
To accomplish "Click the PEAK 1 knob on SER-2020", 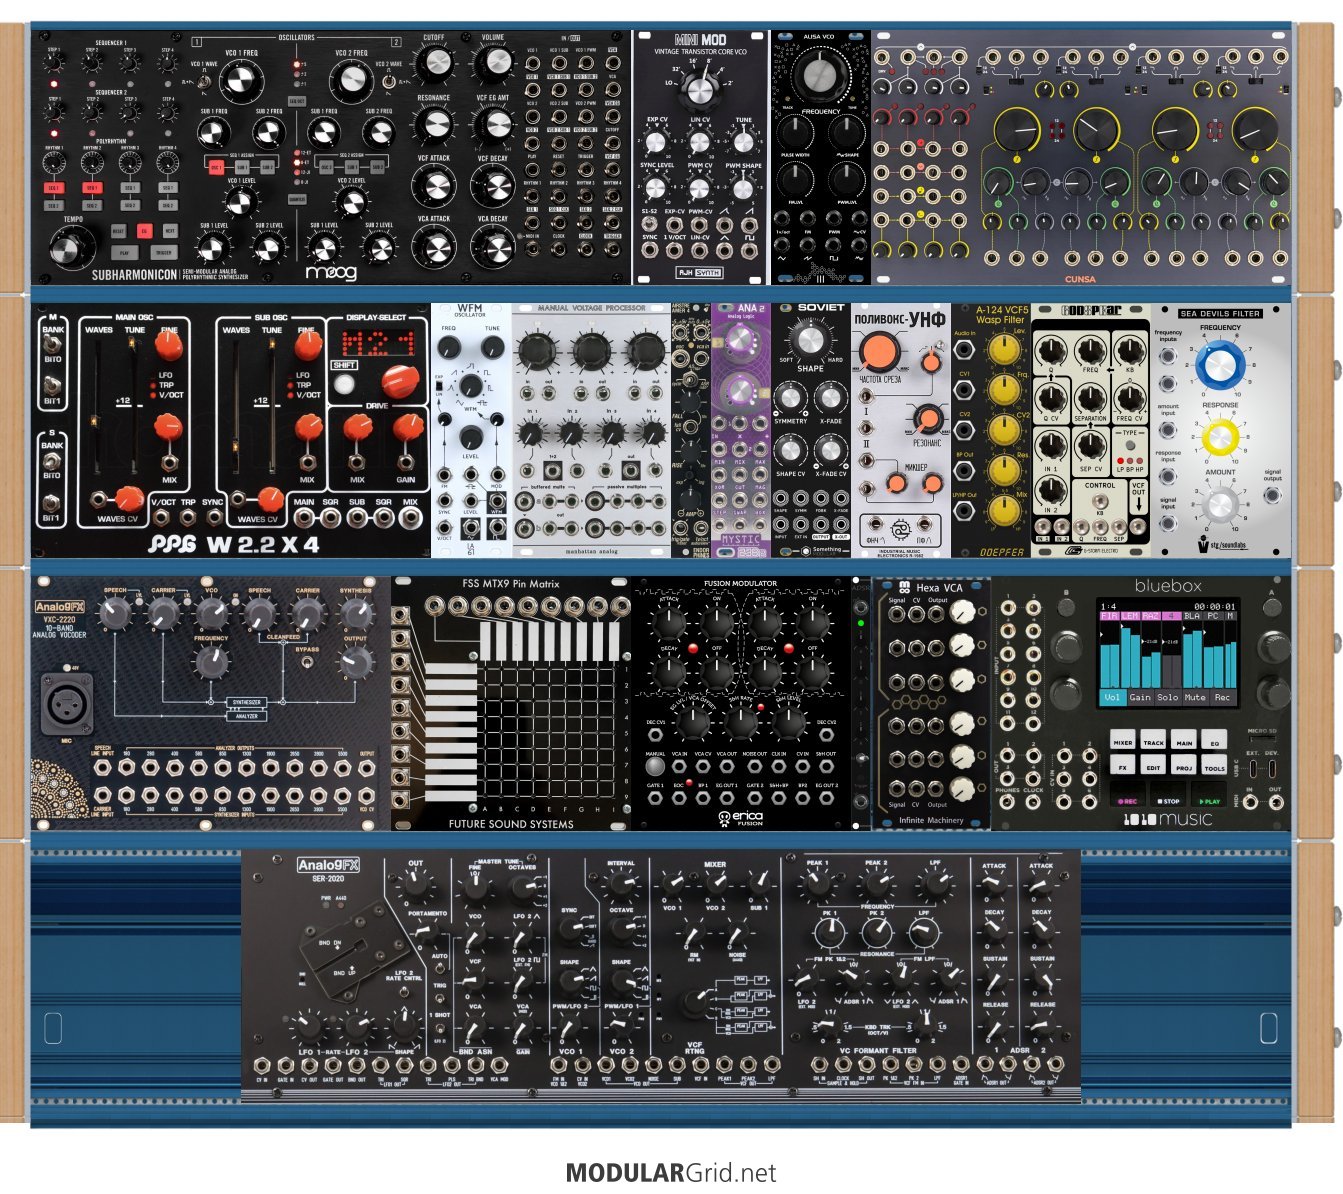I will [817, 883].
